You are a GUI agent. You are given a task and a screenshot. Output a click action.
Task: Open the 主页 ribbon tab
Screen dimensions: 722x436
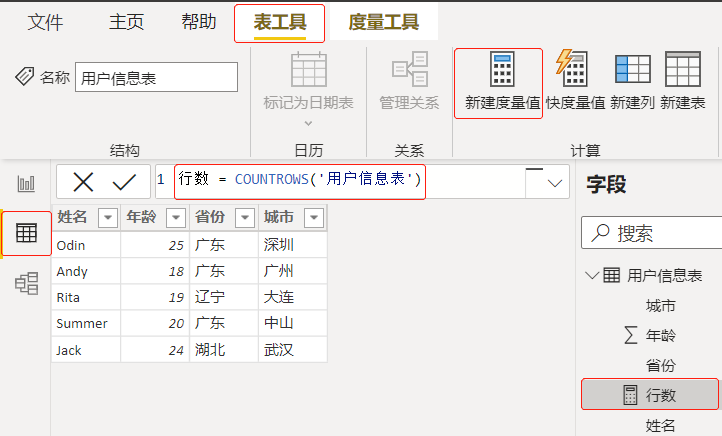[127, 22]
